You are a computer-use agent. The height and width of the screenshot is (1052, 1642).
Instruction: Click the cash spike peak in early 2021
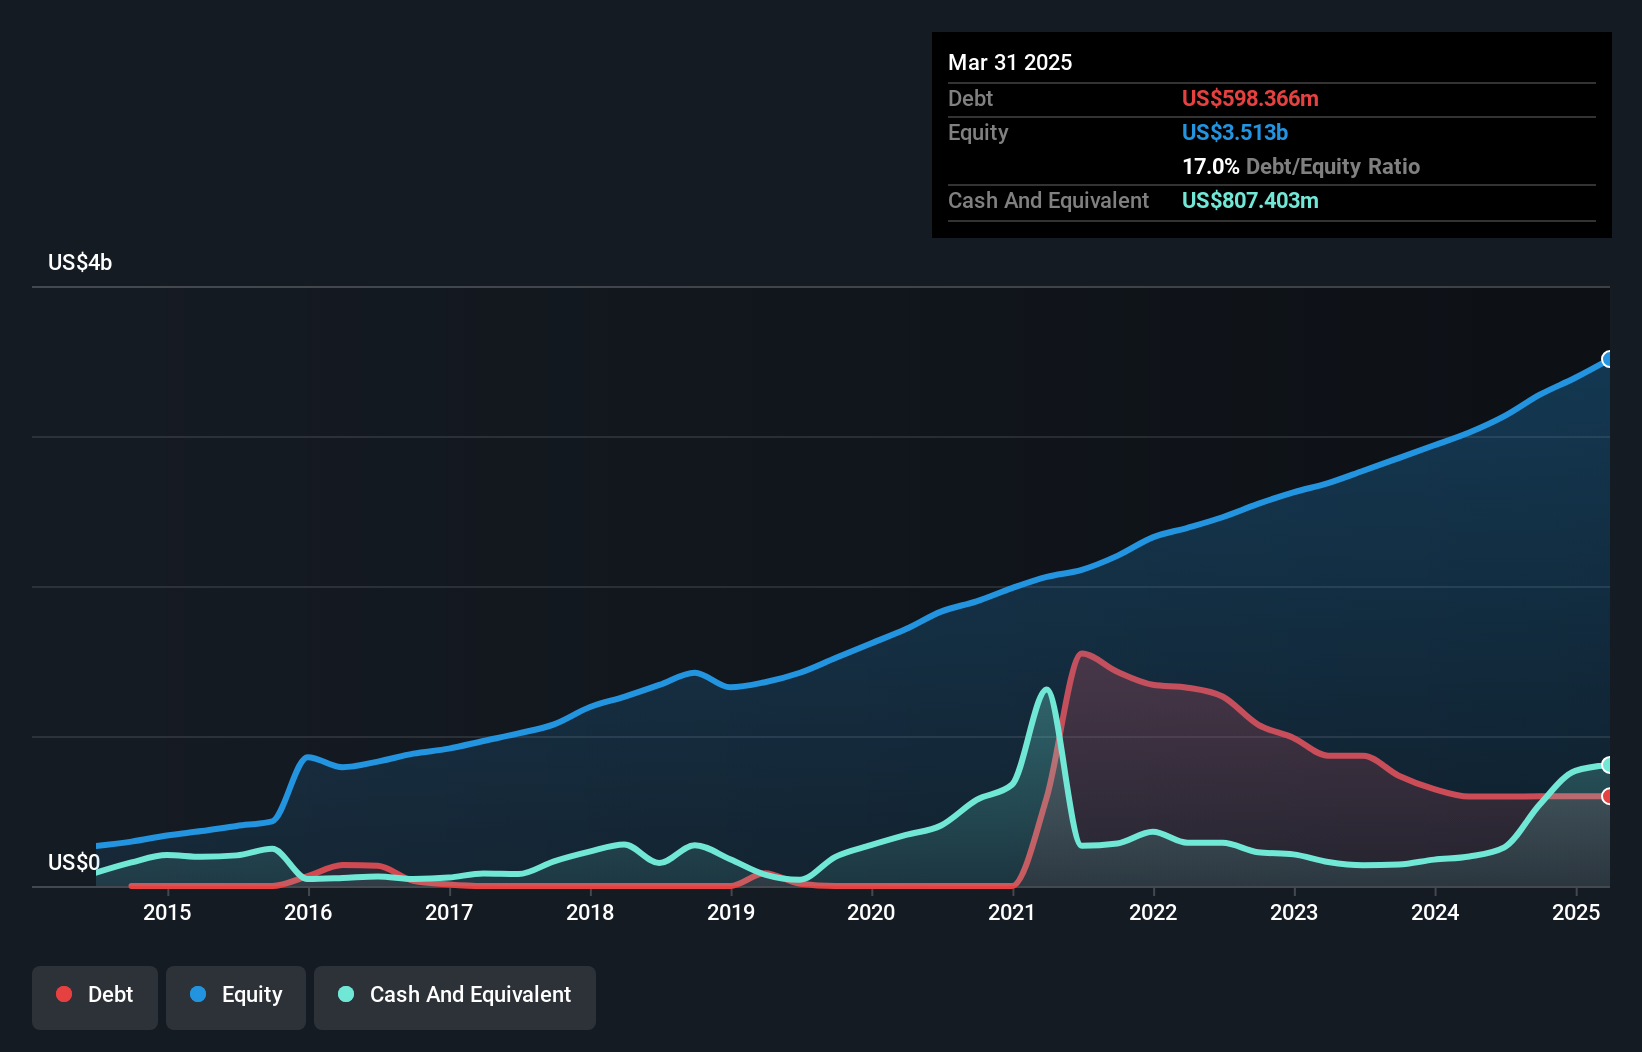pos(1046,689)
